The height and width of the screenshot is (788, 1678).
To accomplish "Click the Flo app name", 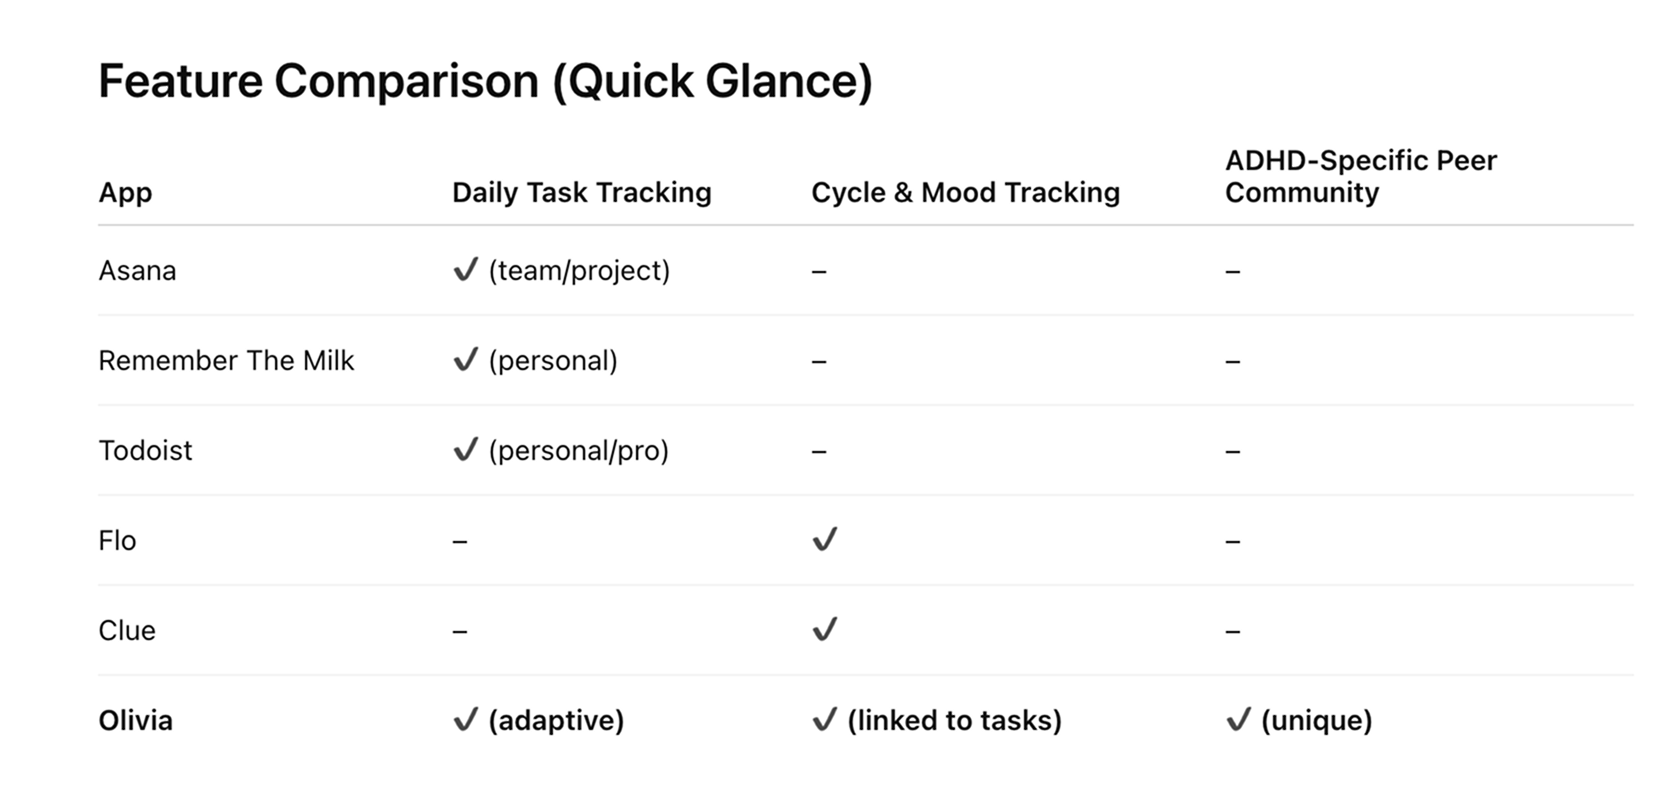I will tap(117, 541).
